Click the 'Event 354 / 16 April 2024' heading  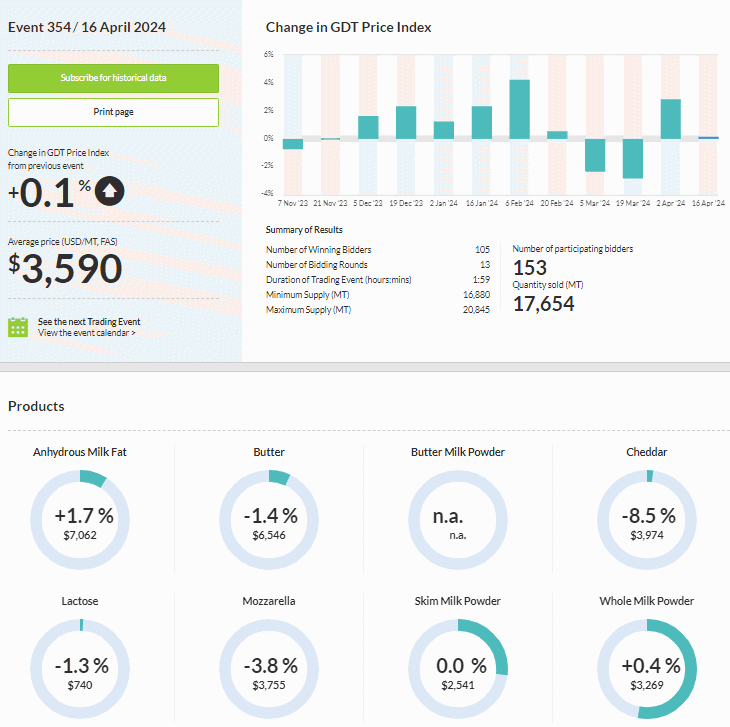click(x=87, y=27)
